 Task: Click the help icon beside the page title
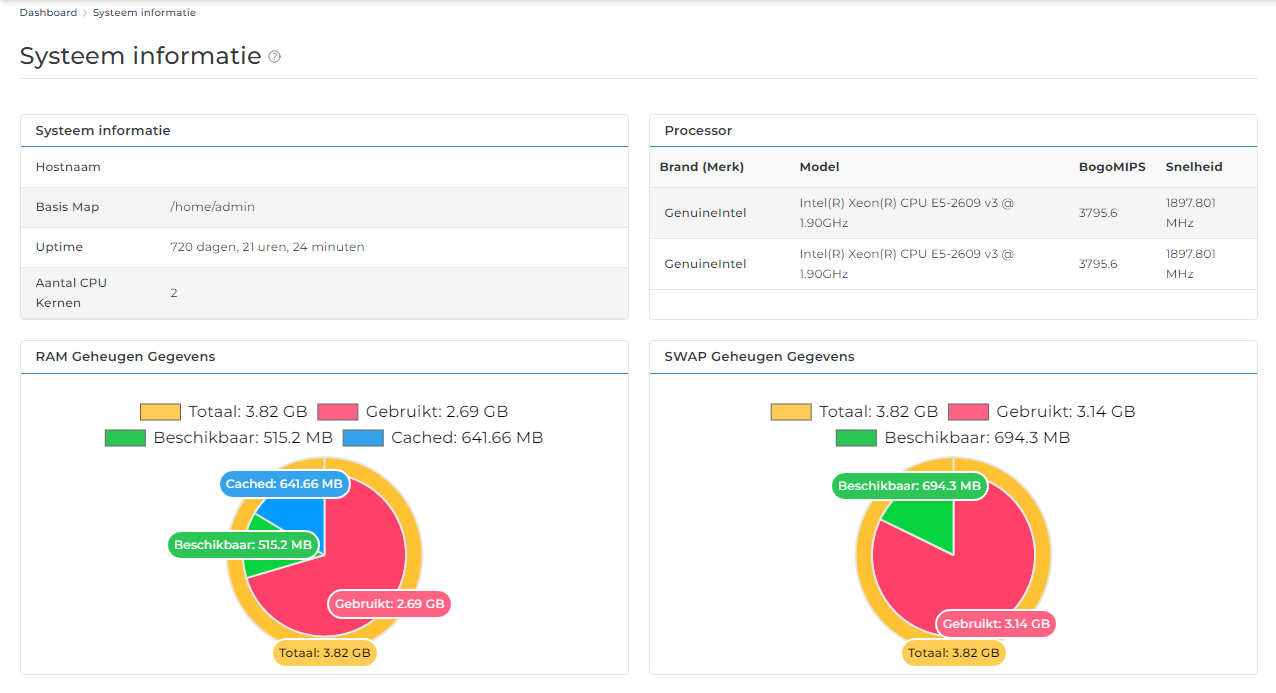275,57
